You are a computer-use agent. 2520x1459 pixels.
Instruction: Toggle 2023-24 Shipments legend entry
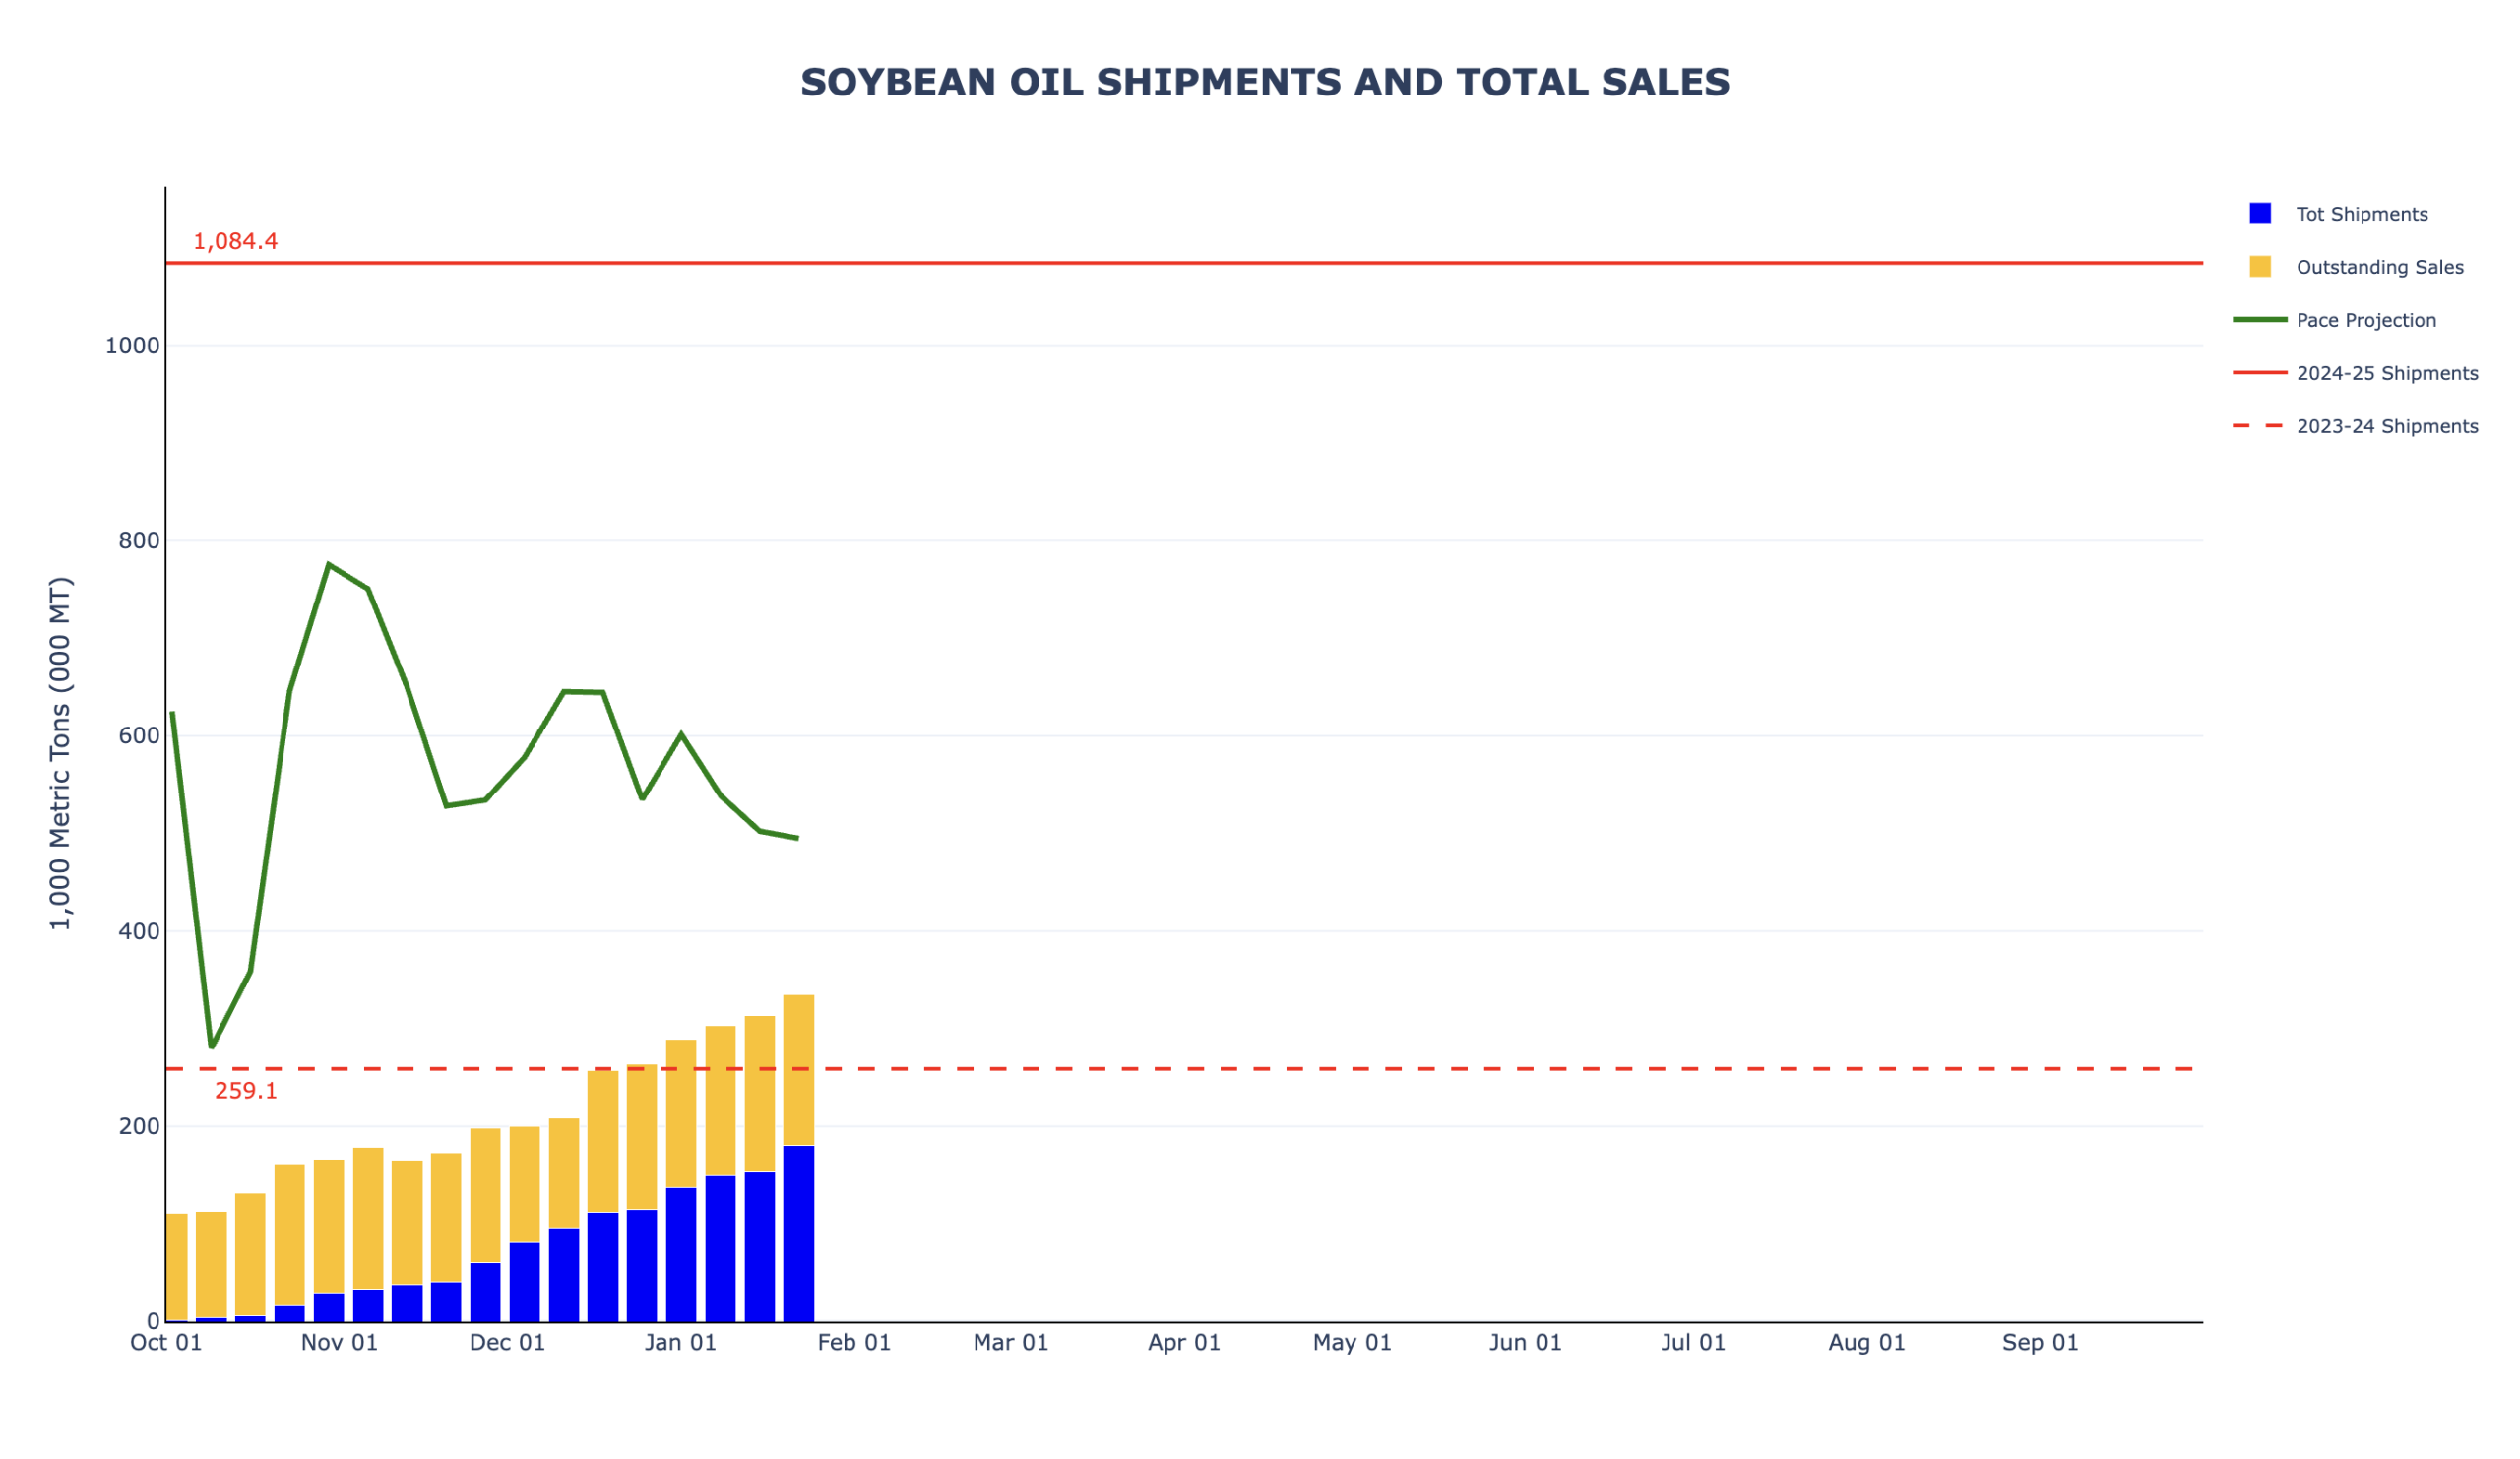2387,426
